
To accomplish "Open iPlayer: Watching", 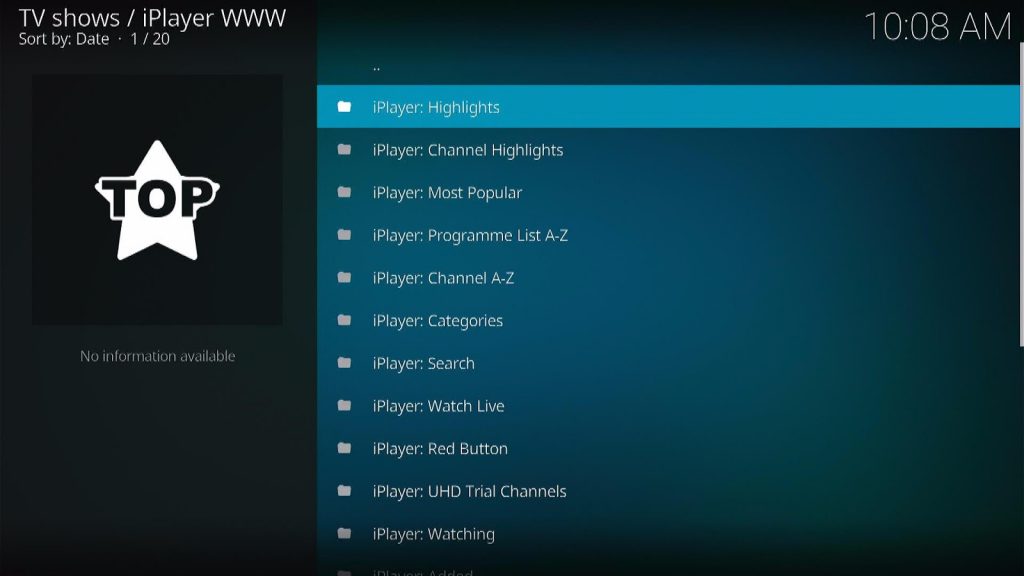I will coord(668,534).
